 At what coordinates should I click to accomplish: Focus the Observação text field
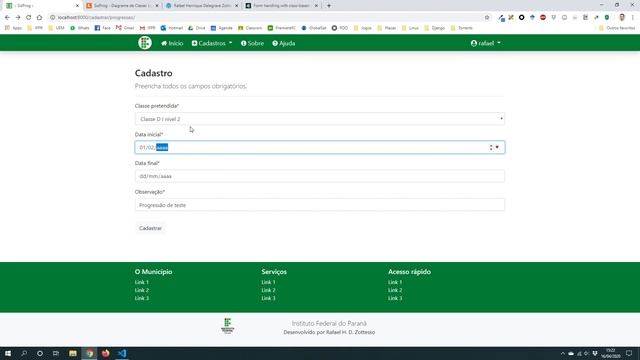coord(320,205)
